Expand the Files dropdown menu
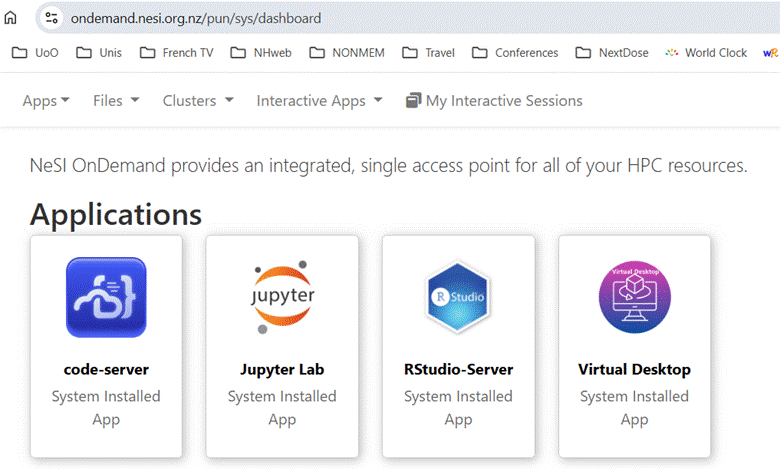780x469 pixels. pyautogui.click(x=116, y=101)
